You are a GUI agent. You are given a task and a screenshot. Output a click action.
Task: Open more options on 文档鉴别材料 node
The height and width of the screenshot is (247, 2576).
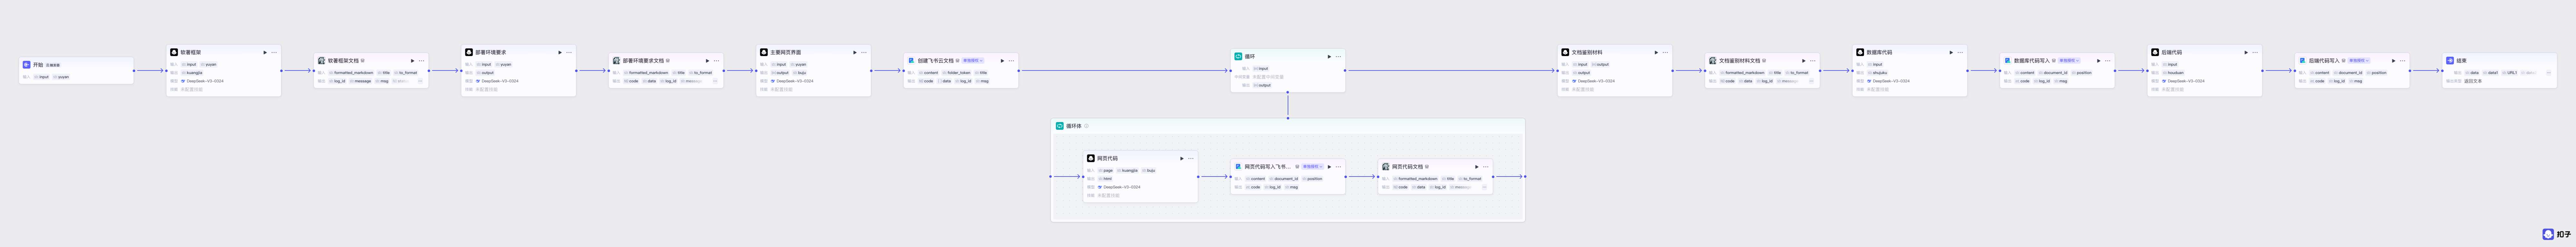1665,52
